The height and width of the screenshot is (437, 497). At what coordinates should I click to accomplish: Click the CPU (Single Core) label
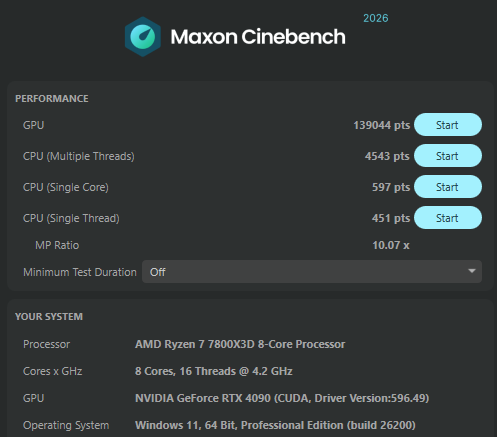tap(66, 187)
